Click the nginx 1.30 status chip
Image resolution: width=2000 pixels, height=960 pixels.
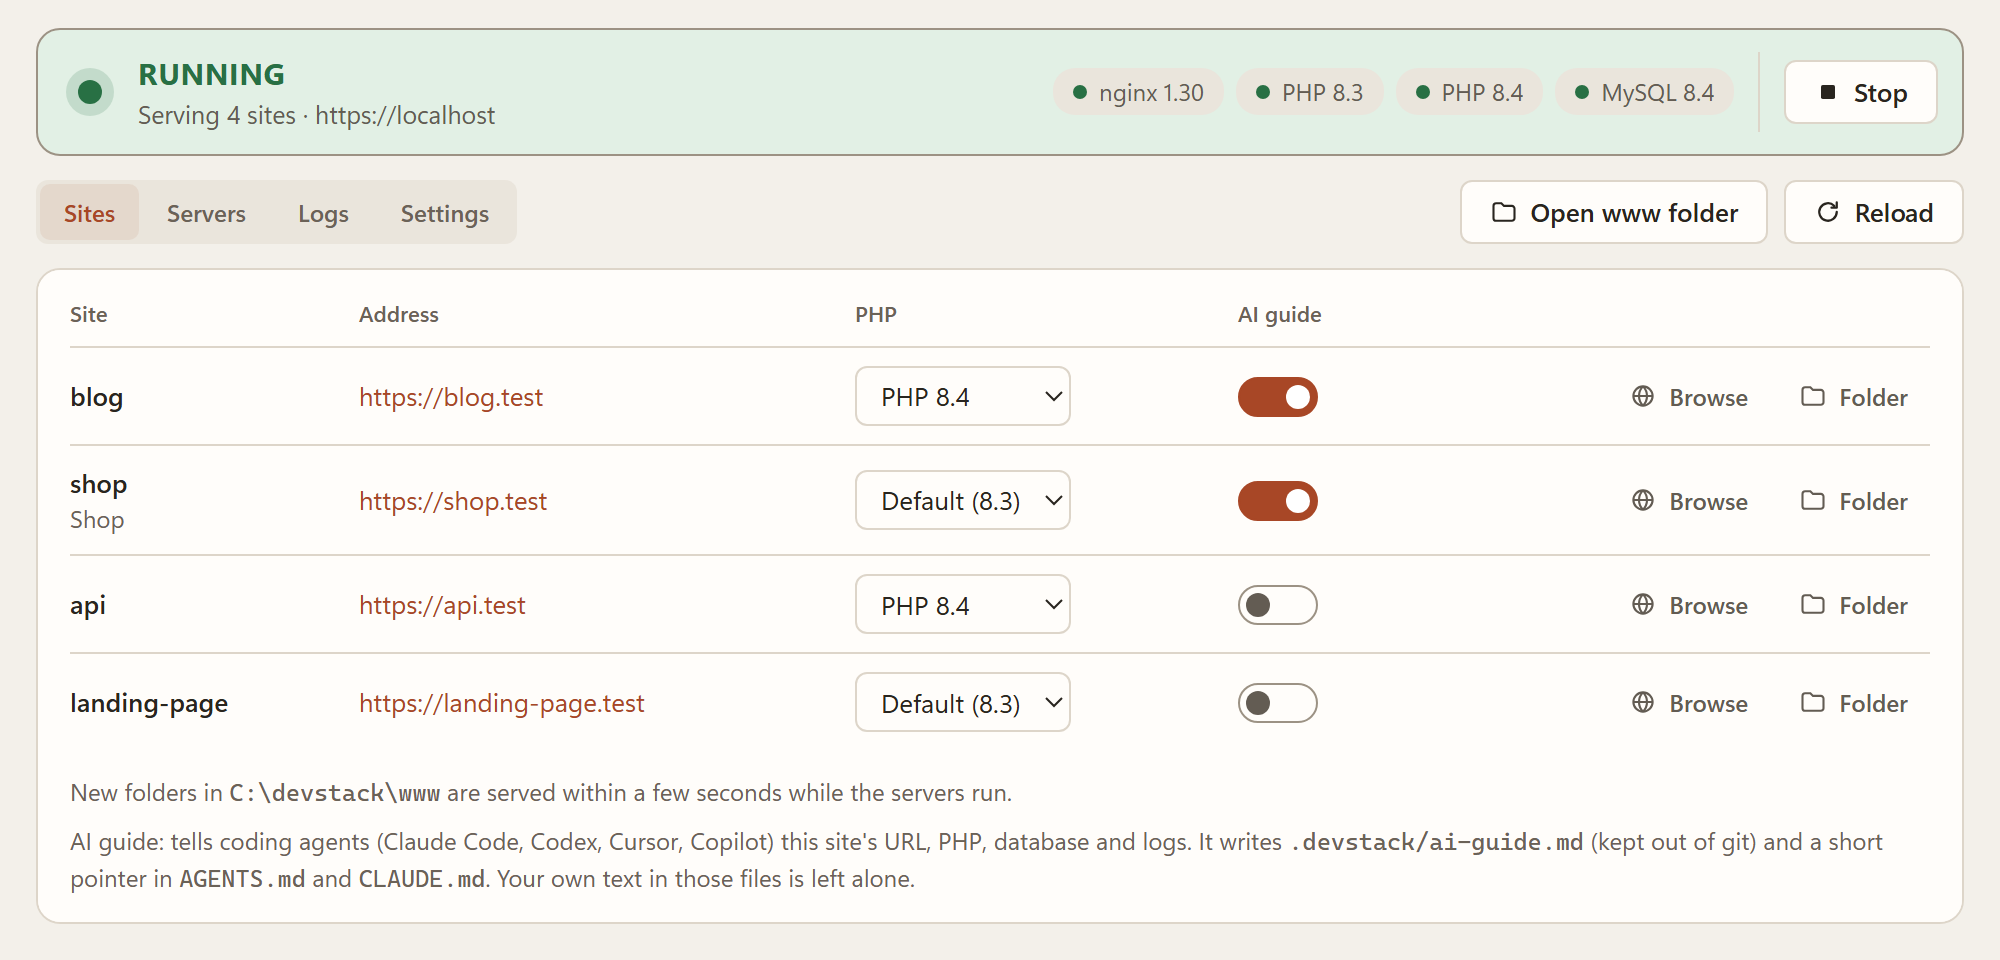[x=1138, y=92]
